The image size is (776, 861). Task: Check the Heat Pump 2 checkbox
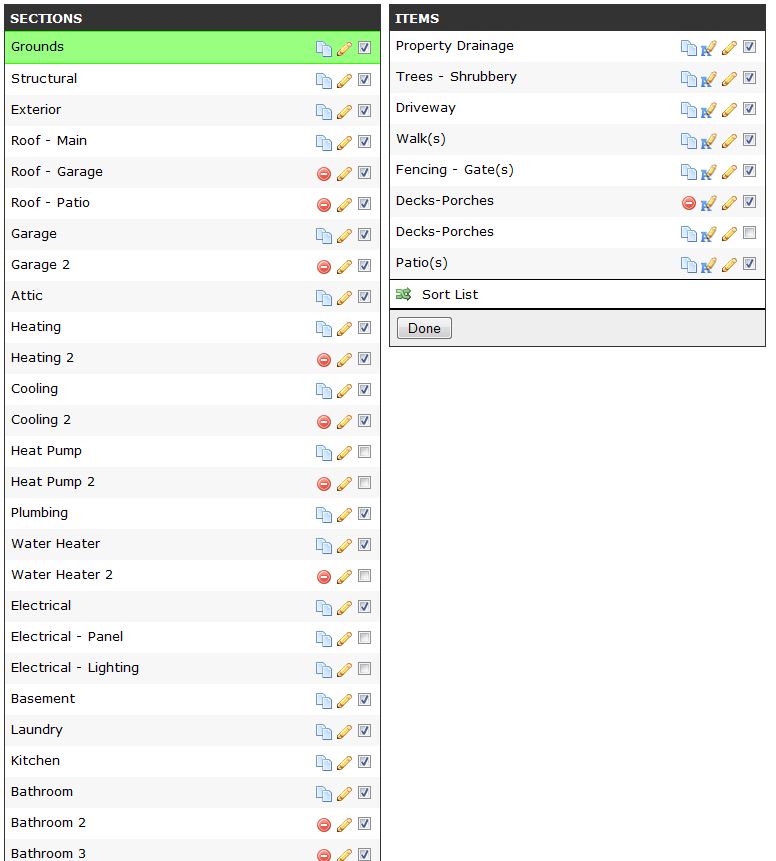click(x=364, y=483)
